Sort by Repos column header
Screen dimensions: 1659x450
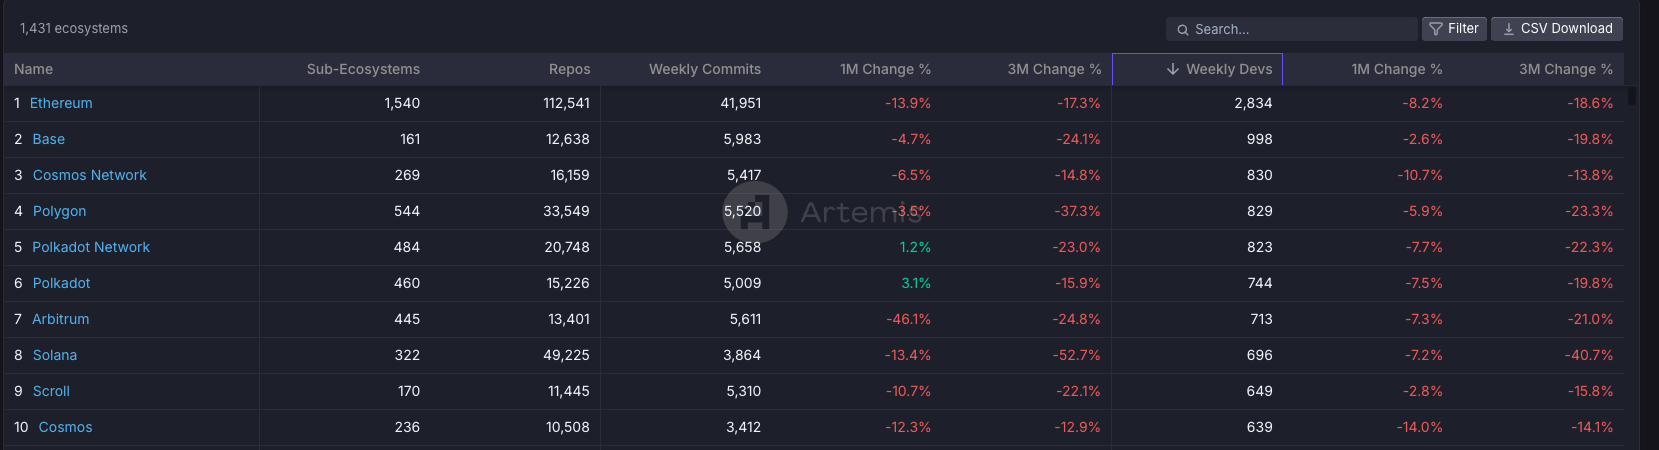(x=569, y=69)
